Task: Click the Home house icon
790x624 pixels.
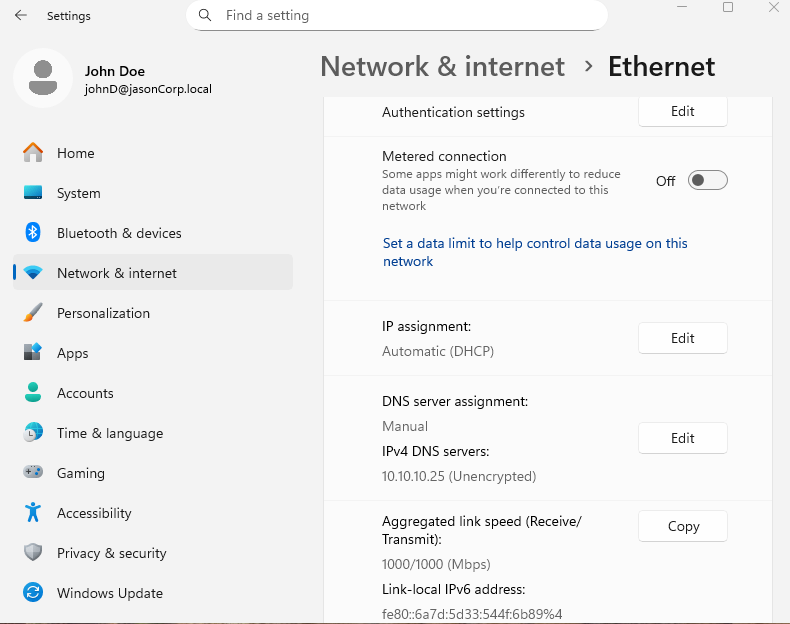Action: (33, 153)
